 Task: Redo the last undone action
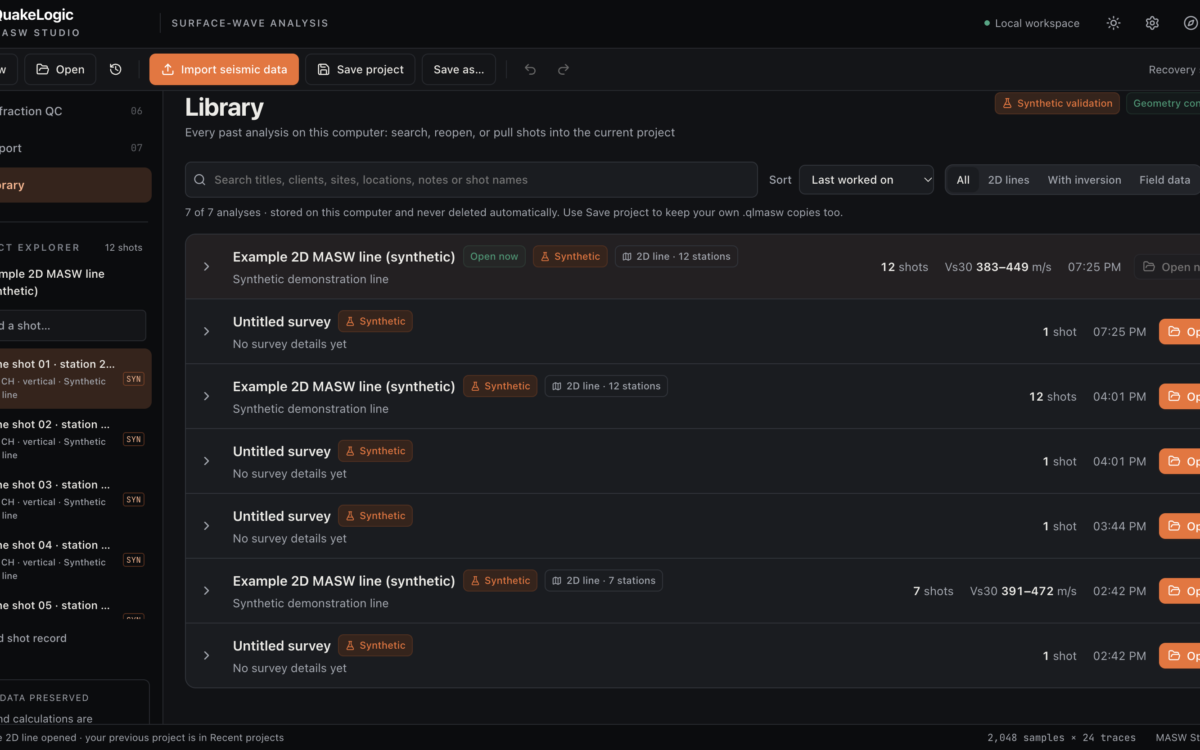coord(563,70)
